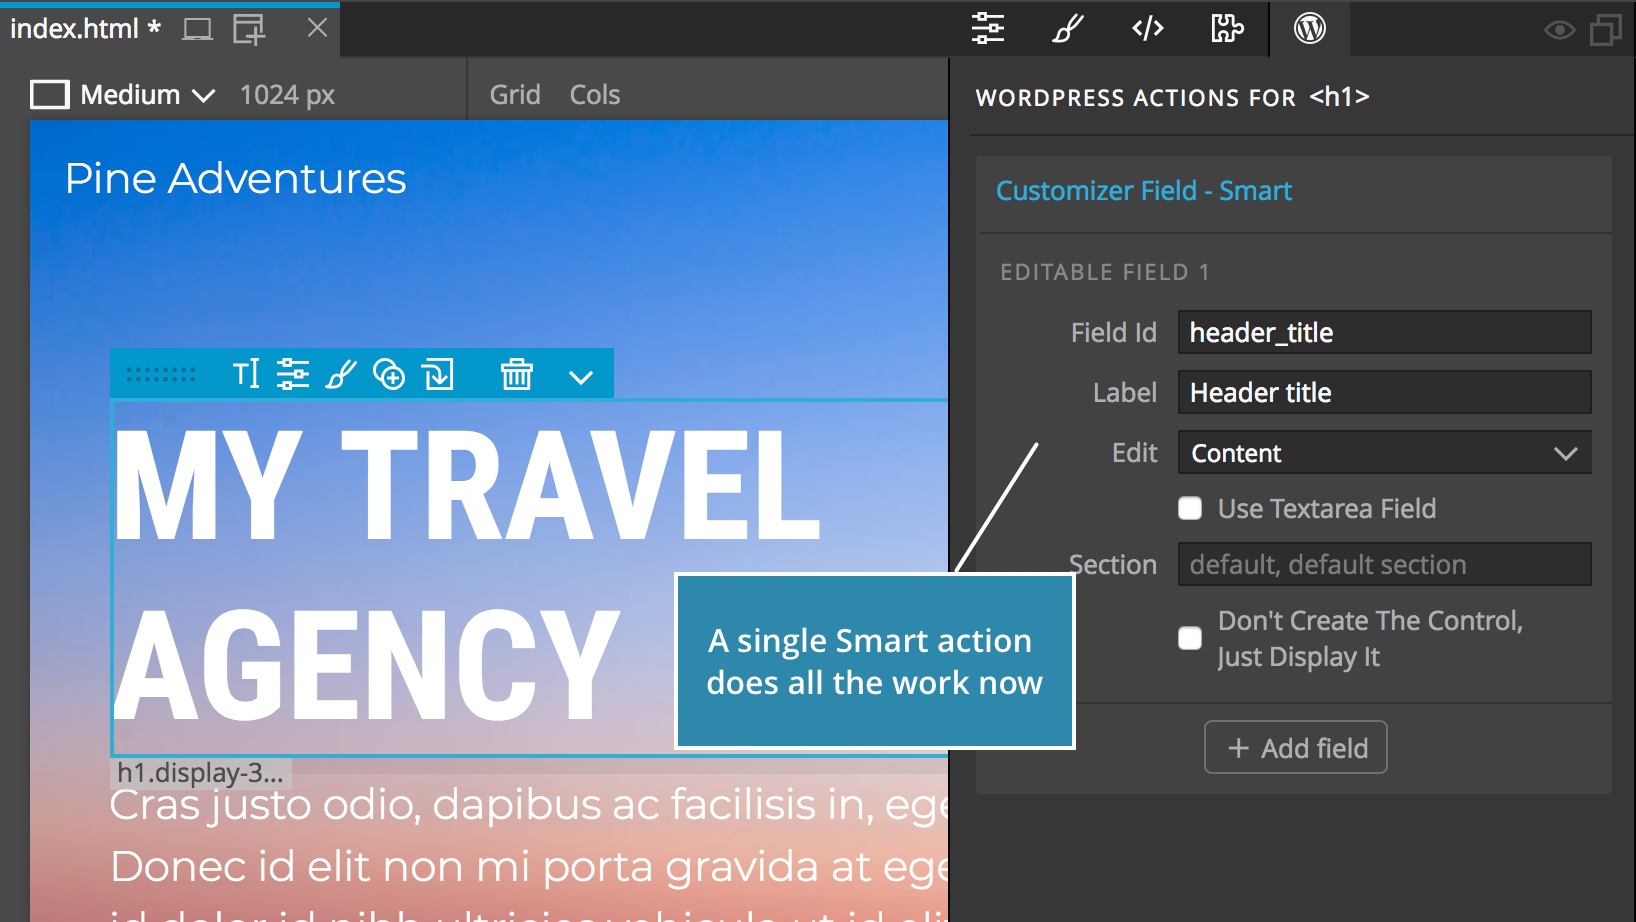Click the EDITABLE FIELD 1 heading
This screenshot has height=922, width=1636.
click(1105, 272)
